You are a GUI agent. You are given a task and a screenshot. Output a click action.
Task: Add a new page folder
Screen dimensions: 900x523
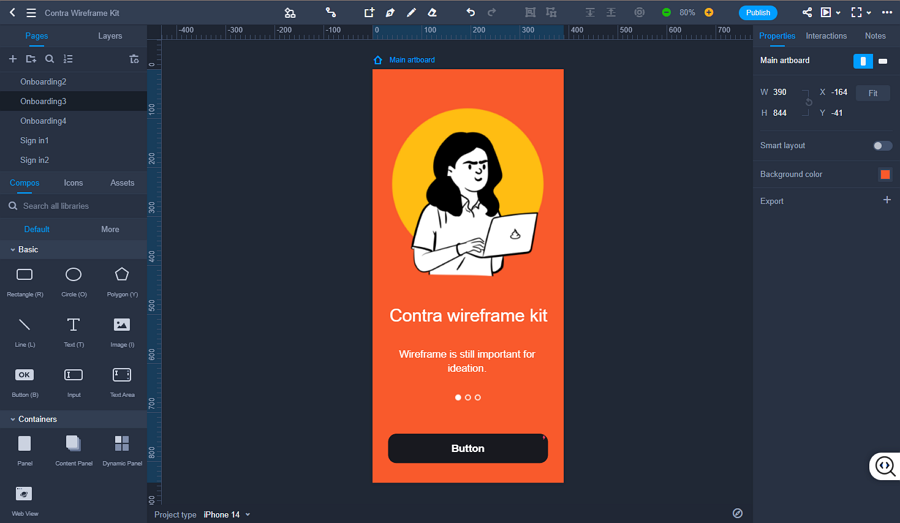click(x=31, y=59)
